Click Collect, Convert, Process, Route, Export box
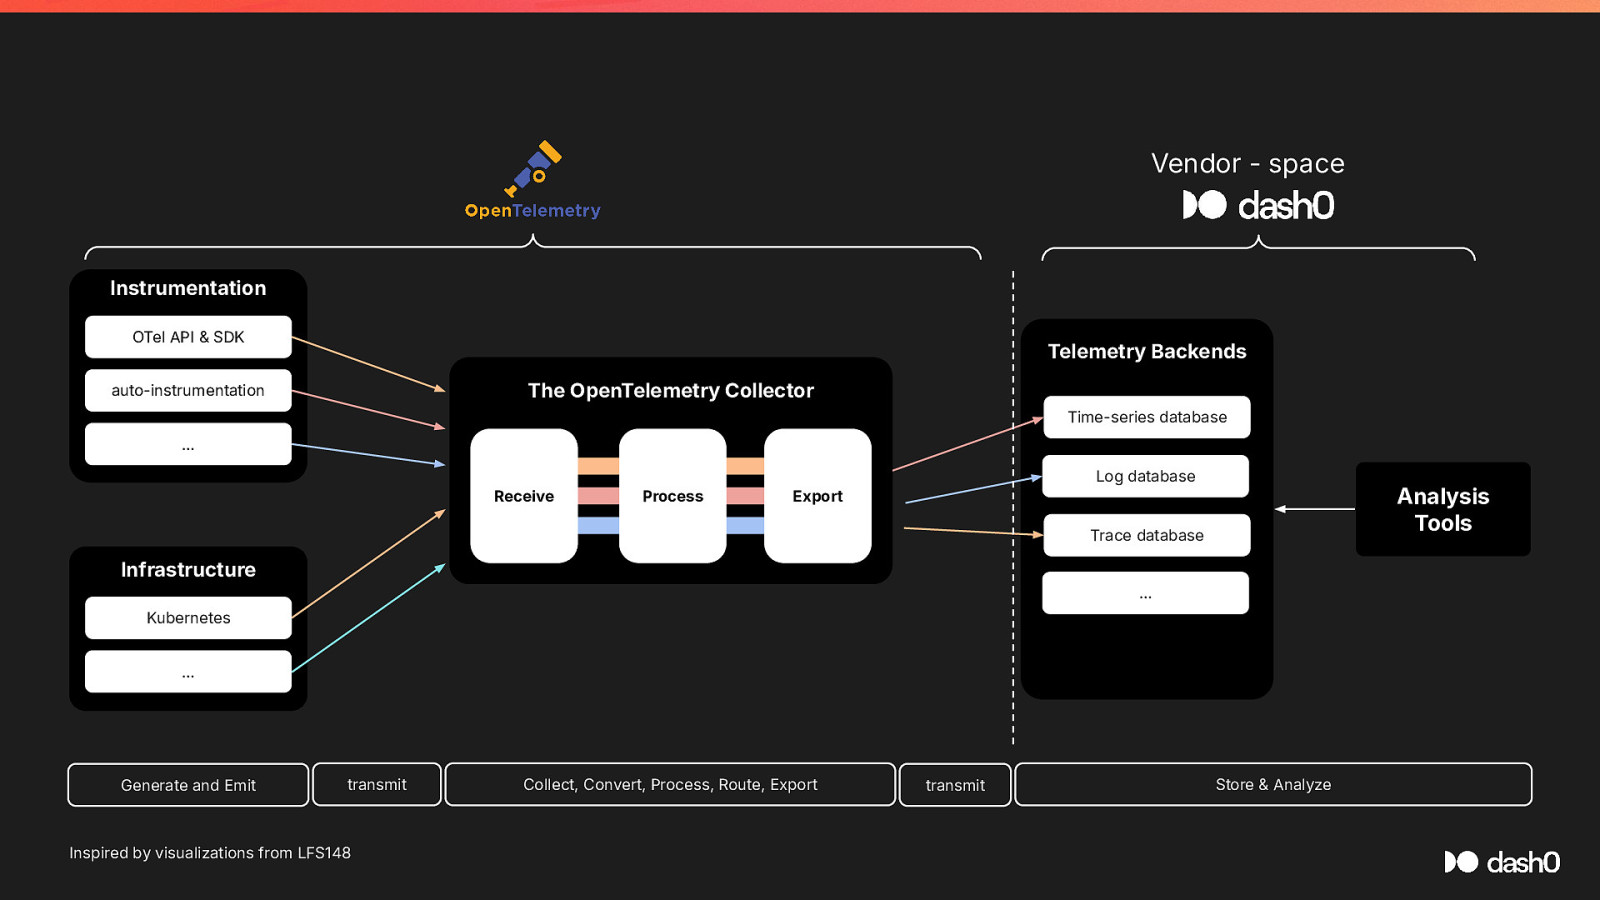1600x900 pixels. 670,784
